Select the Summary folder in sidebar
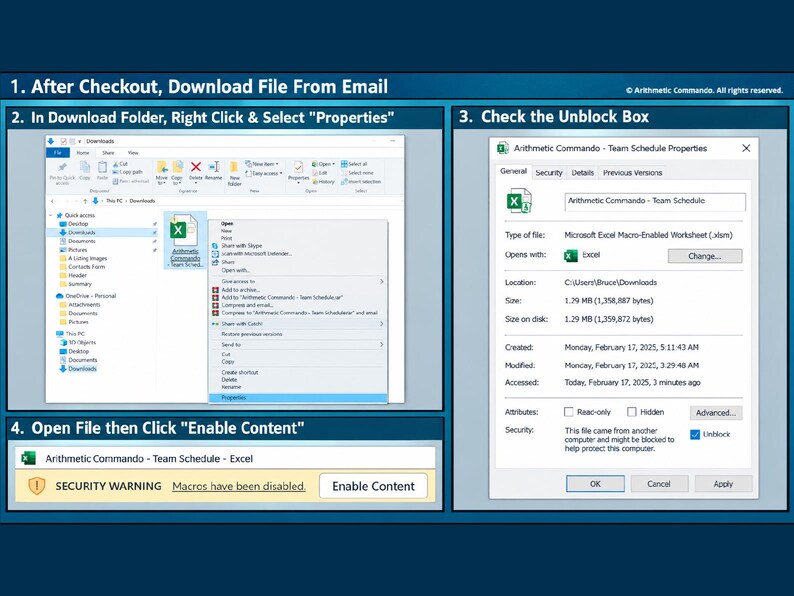 (x=75, y=284)
